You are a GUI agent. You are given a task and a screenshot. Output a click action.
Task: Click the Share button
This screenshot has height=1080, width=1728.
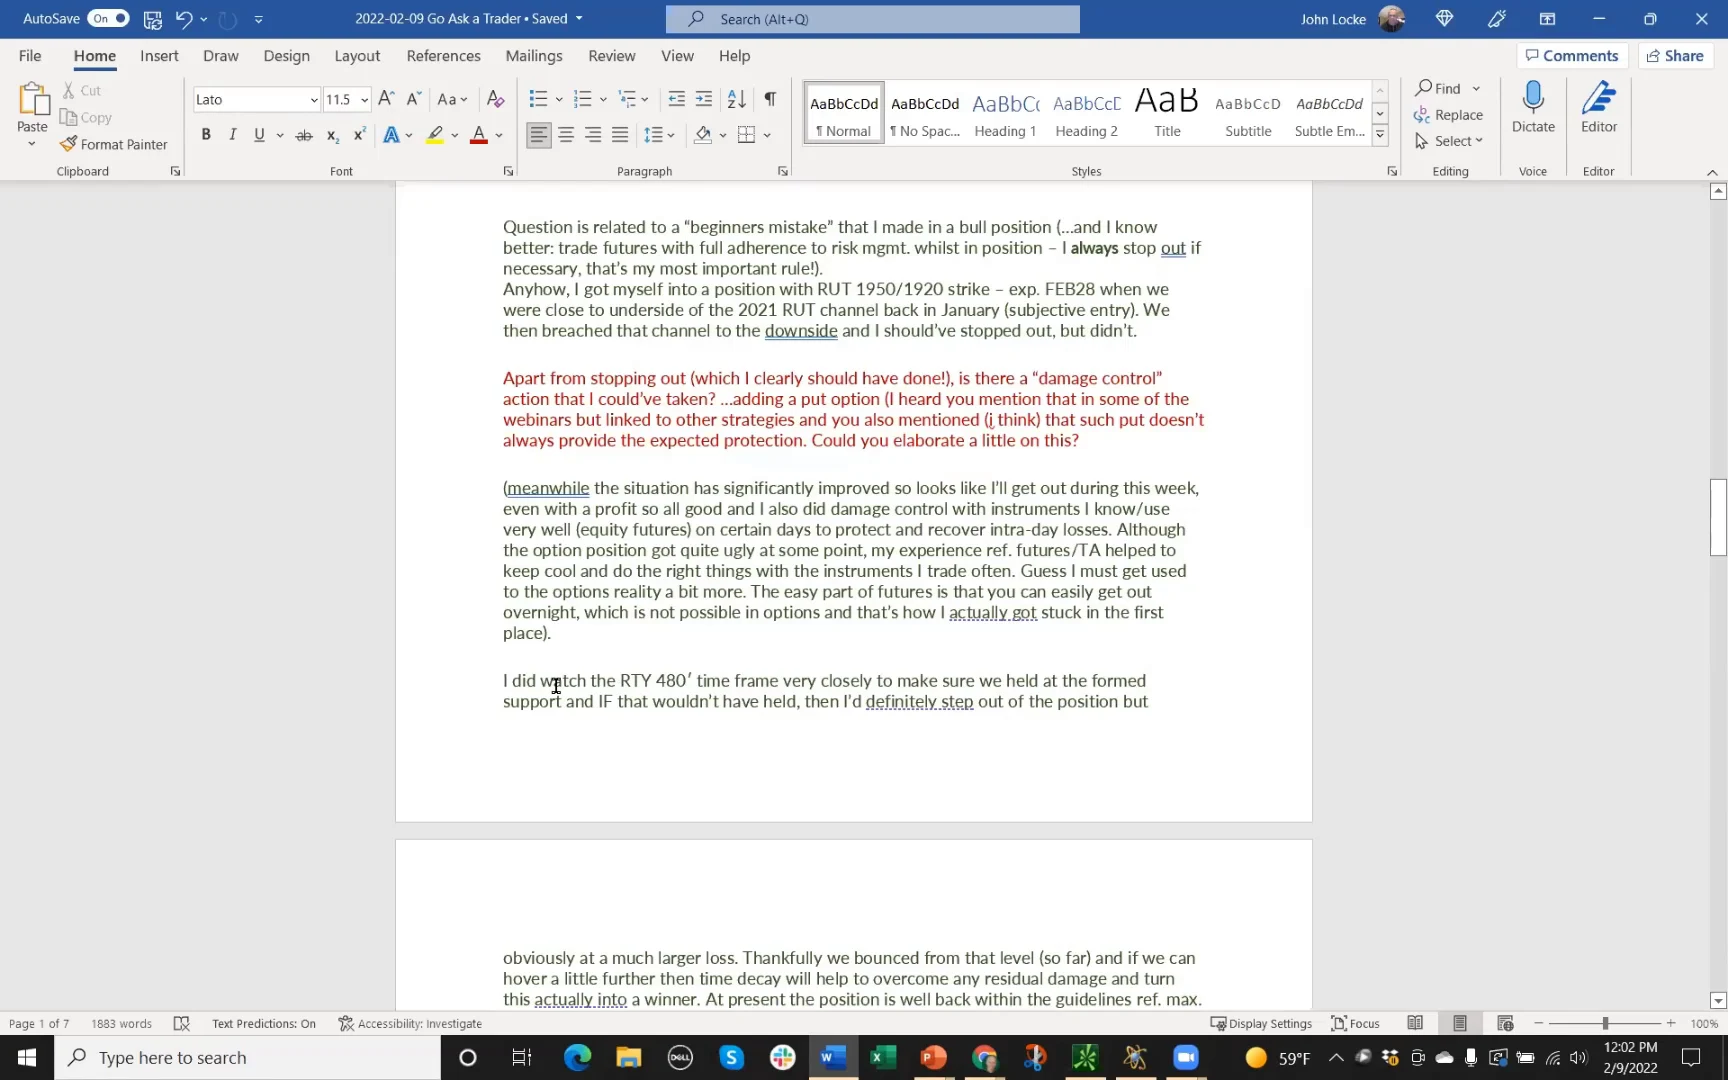coord(1675,56)
